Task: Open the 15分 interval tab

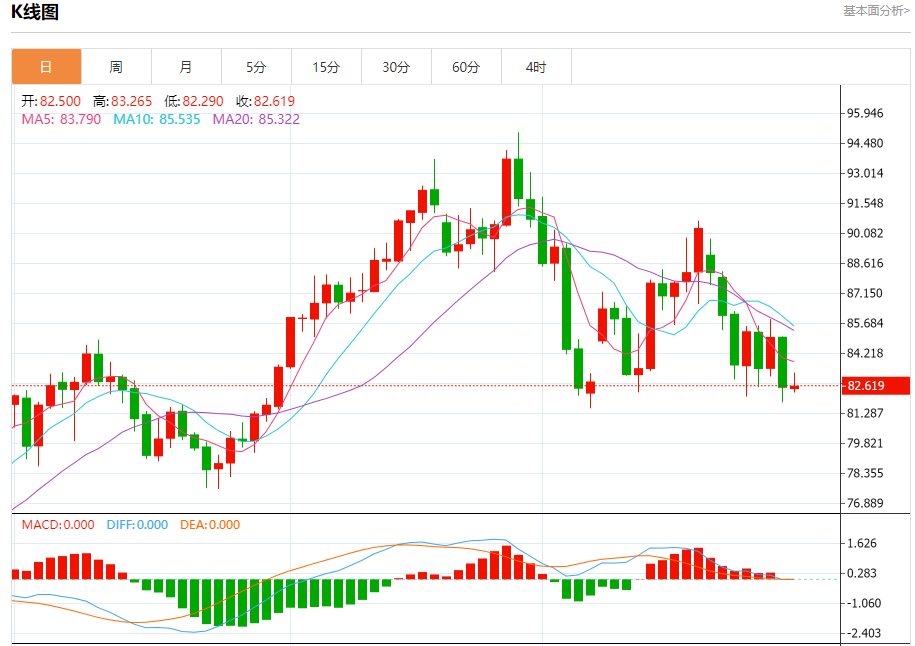Action: pyautogui.click(x=326, y=67)
